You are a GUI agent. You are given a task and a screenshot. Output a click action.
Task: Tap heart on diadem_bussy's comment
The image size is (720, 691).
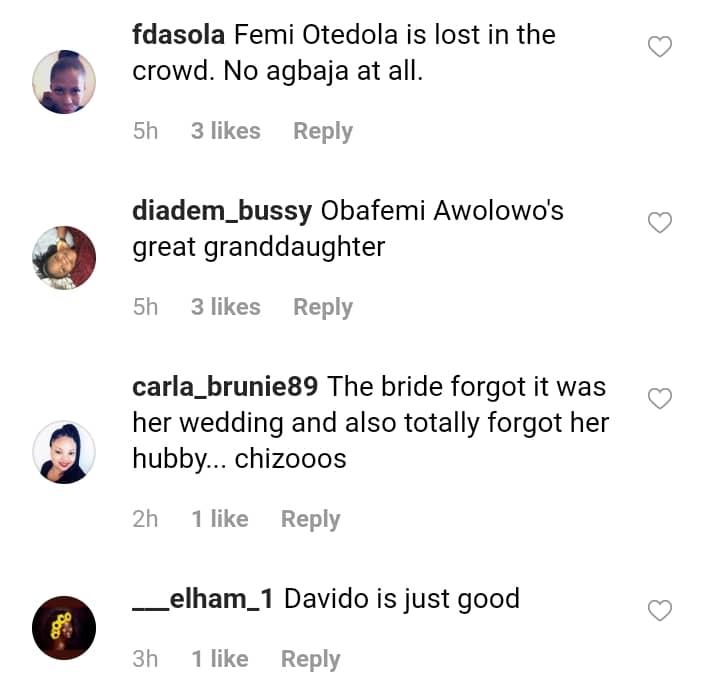point(660,223)
